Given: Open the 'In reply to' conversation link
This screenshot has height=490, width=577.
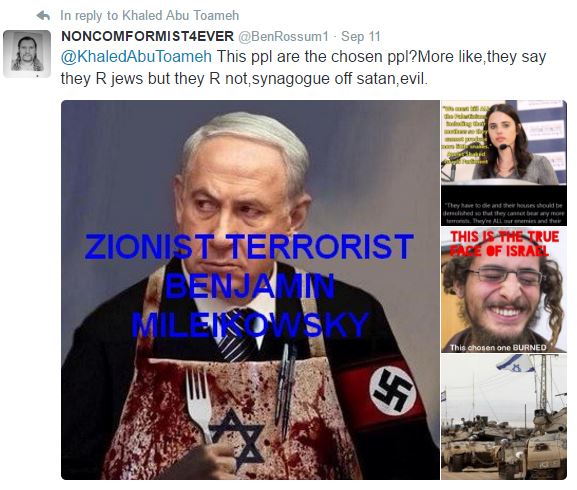Looking at the screenshot, I should (x=149, y=15).
